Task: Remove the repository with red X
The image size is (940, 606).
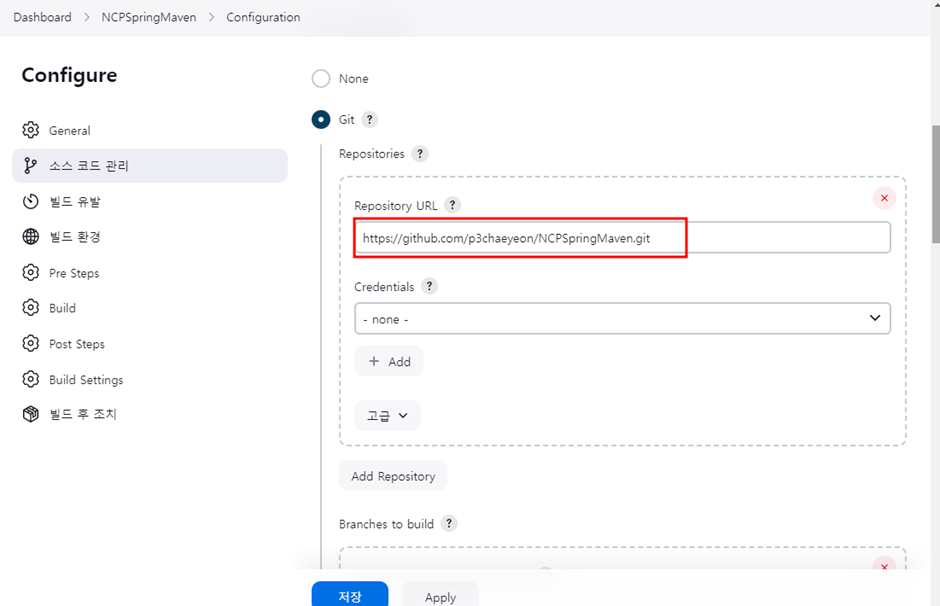Action: point(884,198)
